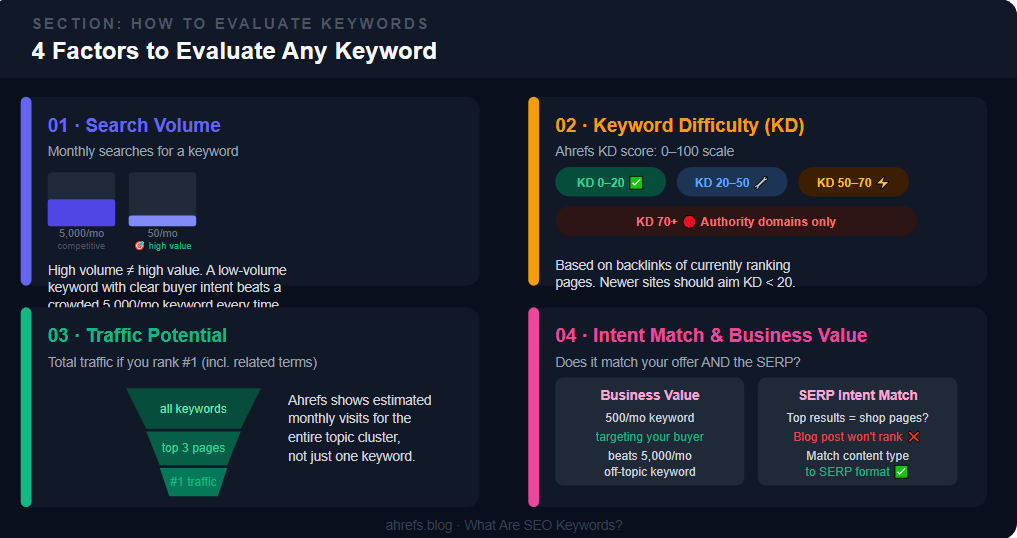Click the green checkmark after to SERP format
This screenshot has height=538, width=1017.
pyautogui.click(x=901, y=472)
